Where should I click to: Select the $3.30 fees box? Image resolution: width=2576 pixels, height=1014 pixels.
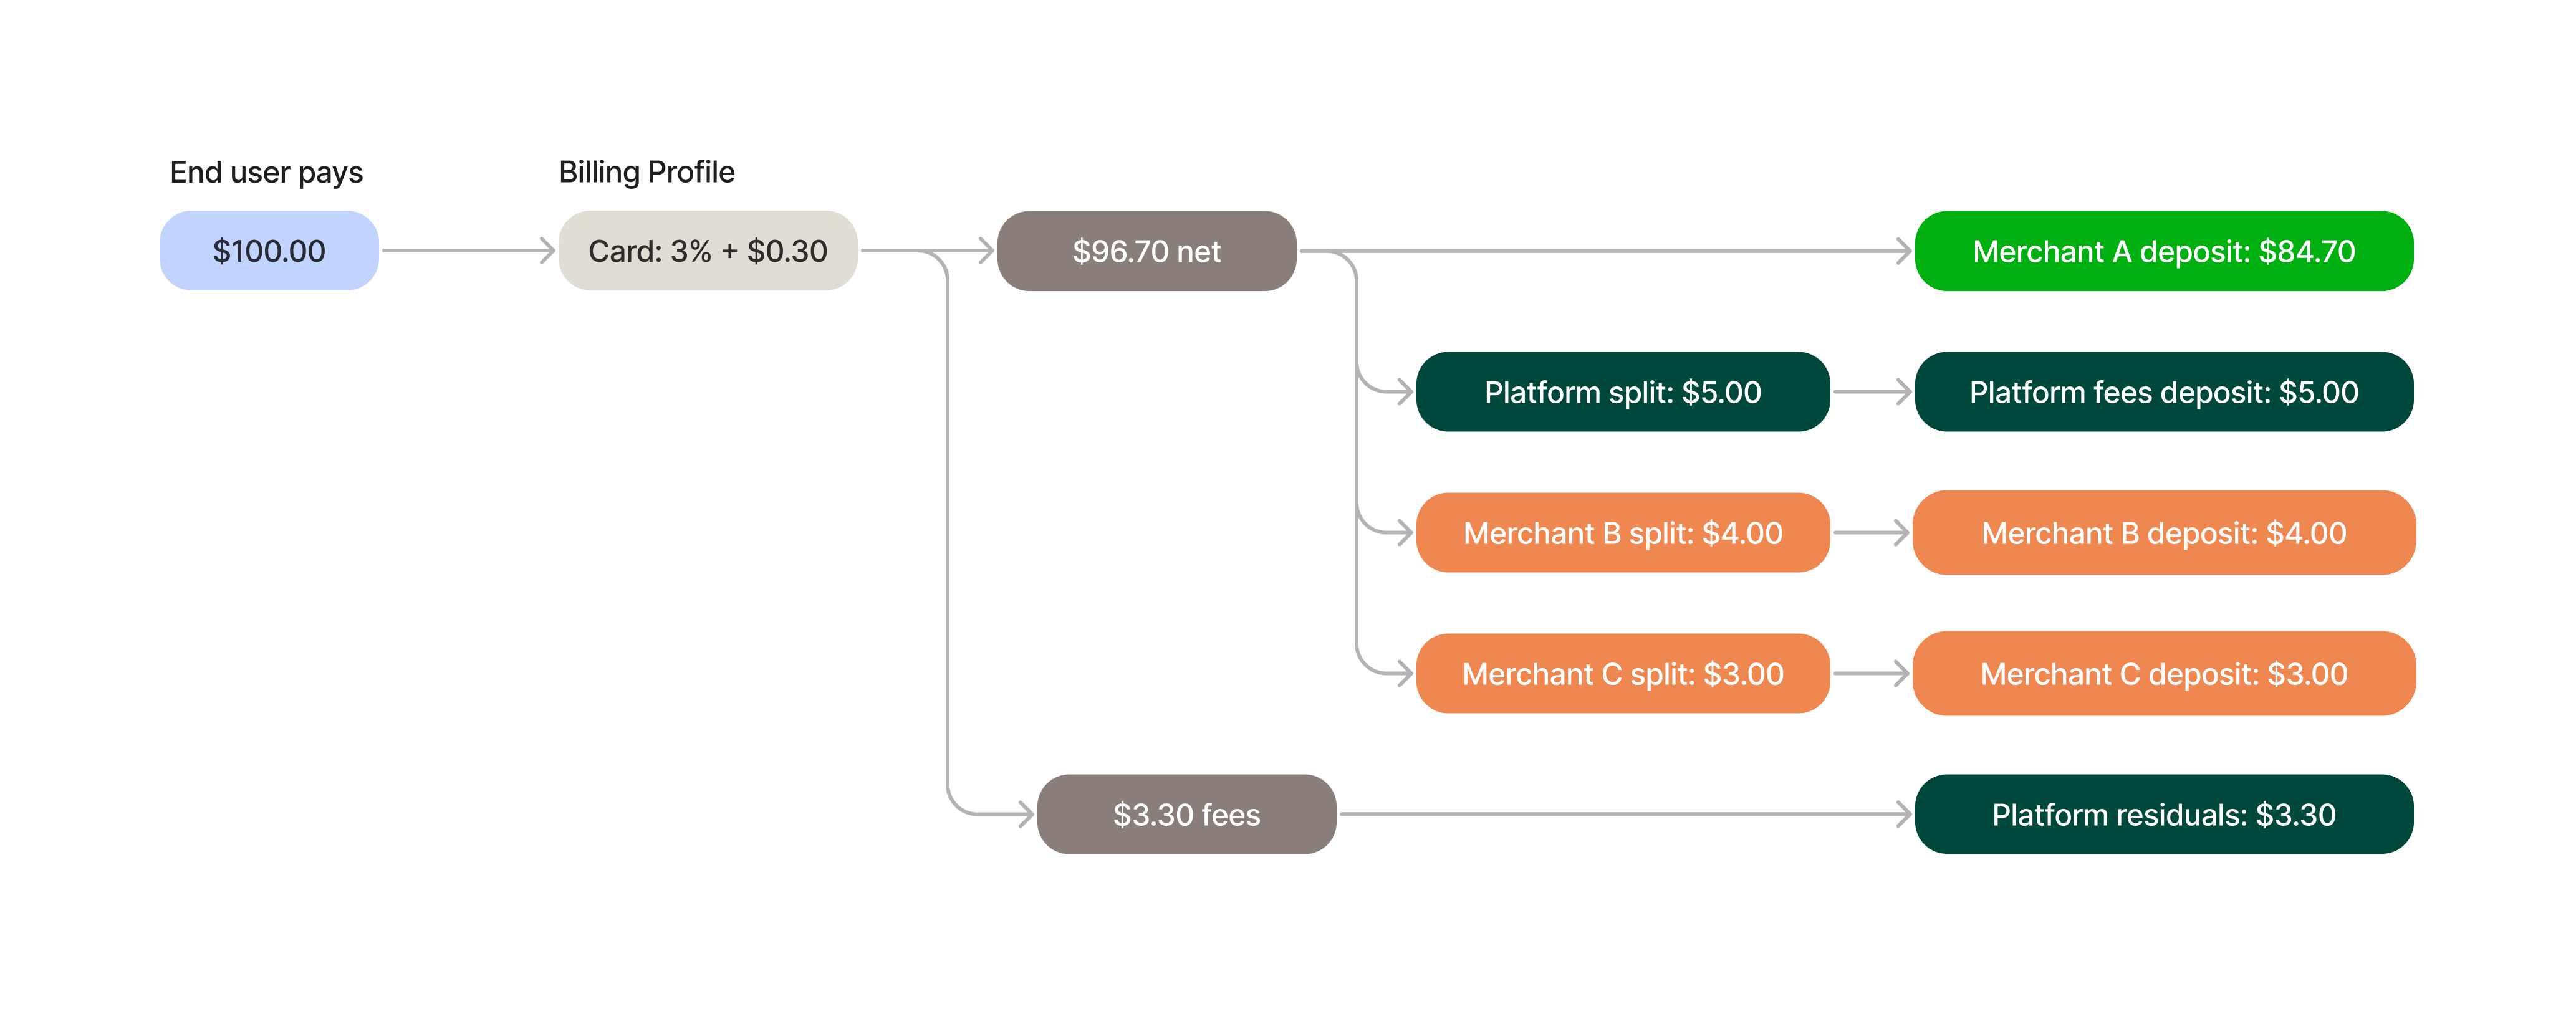(x=1187, y=814)
